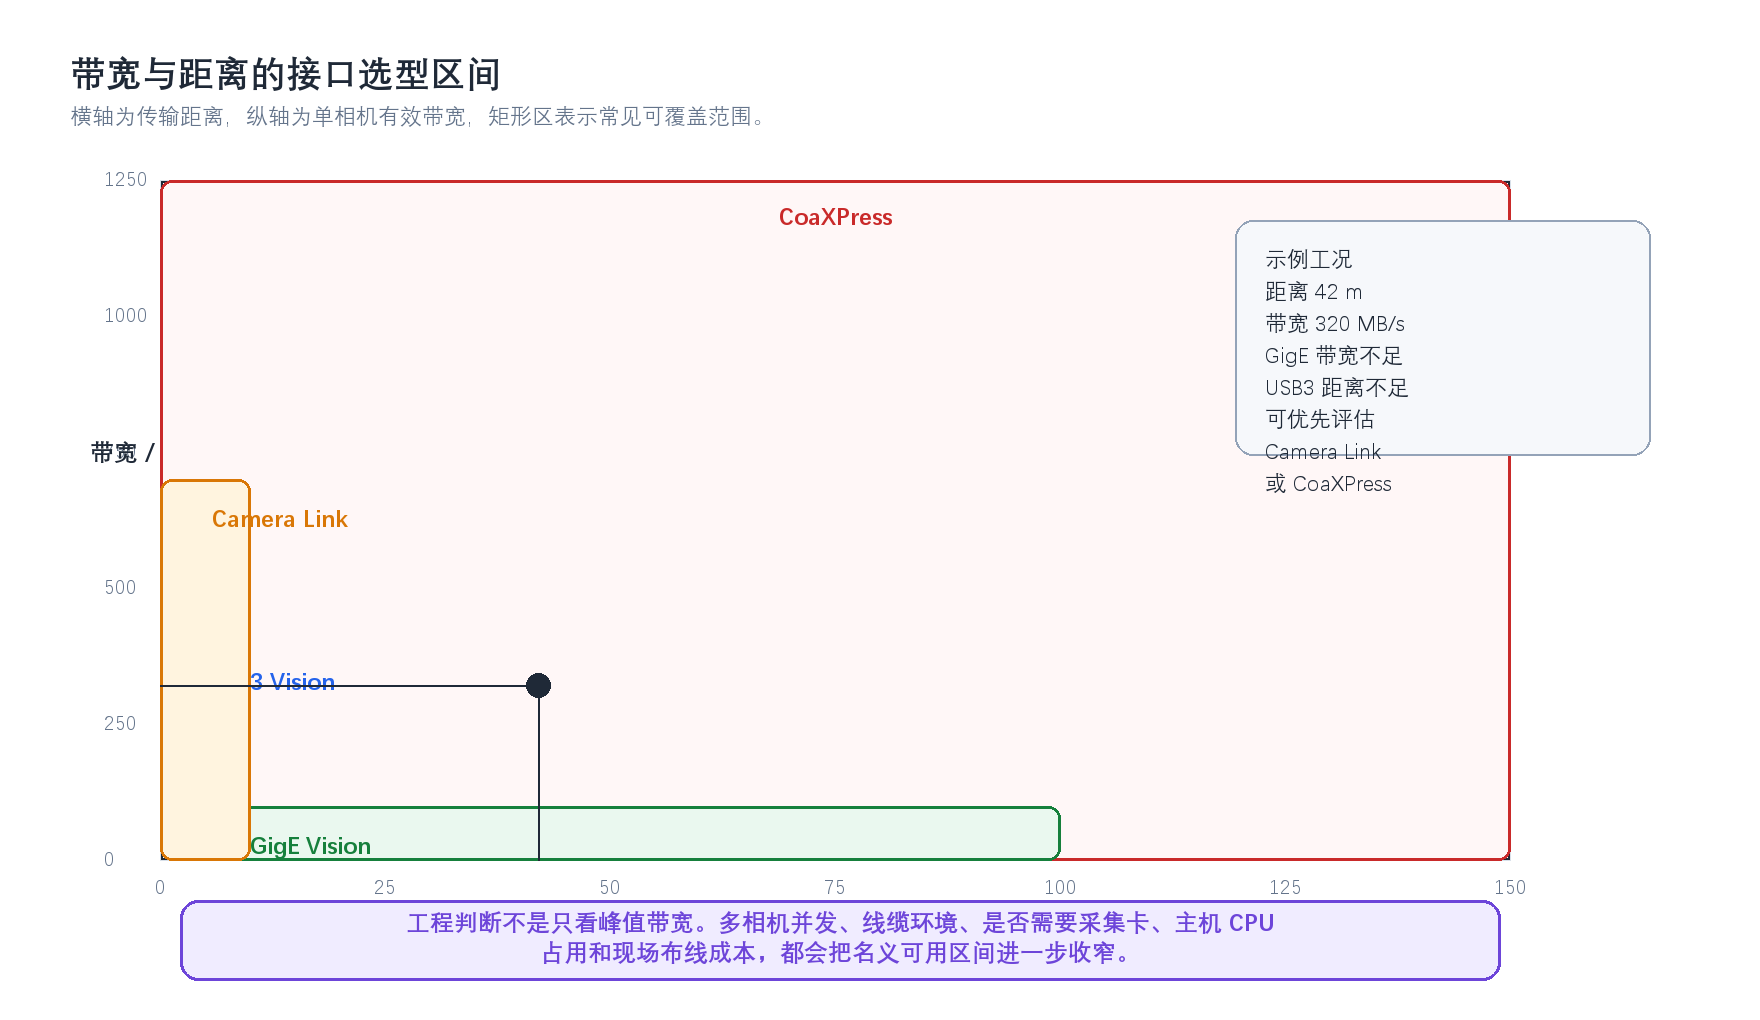The height and width of the screenshot is (1020, 1760).
Task: Click the annotation line 可优先评估
Action: click(1319, 419)
